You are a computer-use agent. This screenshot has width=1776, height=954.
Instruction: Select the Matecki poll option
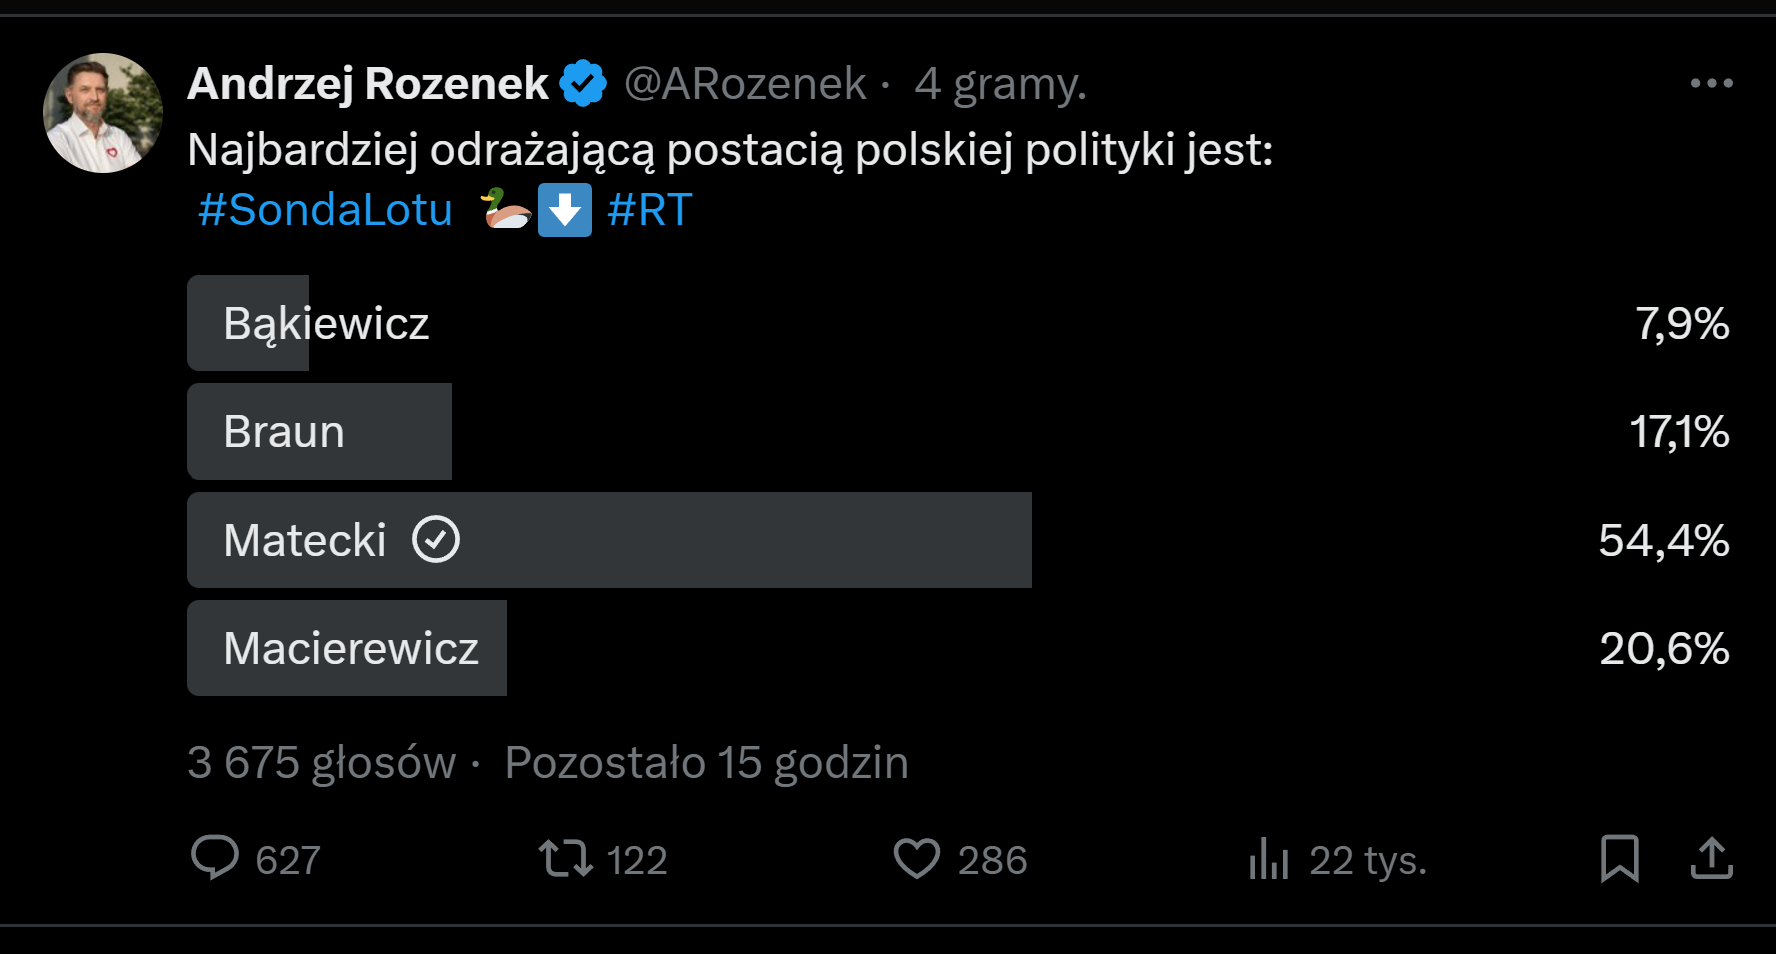click(x=305, y=540)
